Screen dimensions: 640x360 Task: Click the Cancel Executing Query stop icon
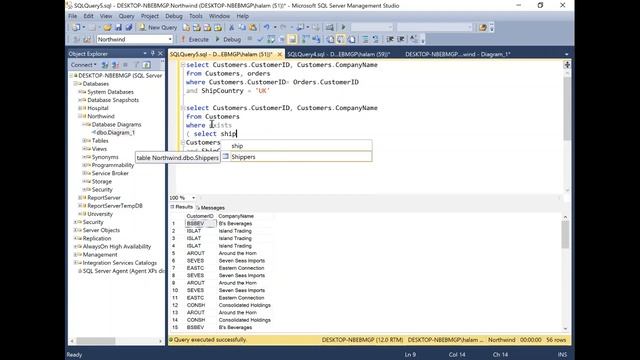click(249, 39)
